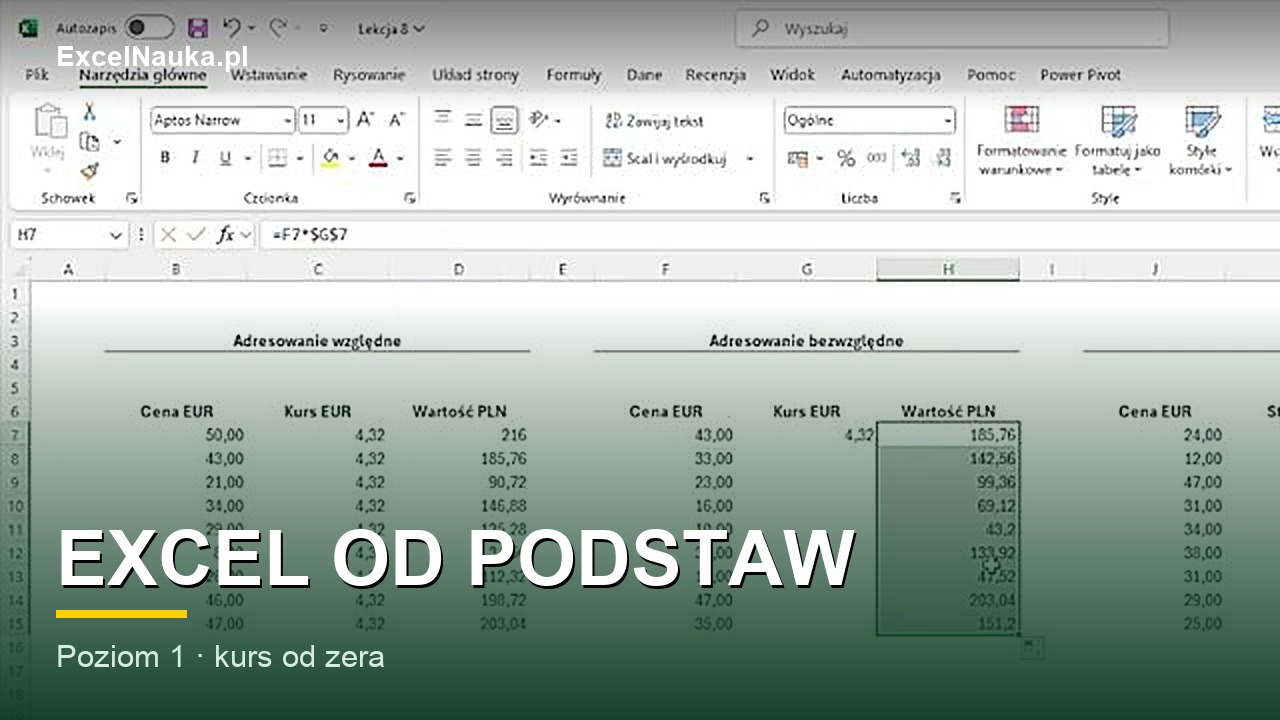The height and width of the screenshot is (720, 1280).
Task: Confirm the formula with the checkmark
Action: pyautogui.click(x=196, y=235)
